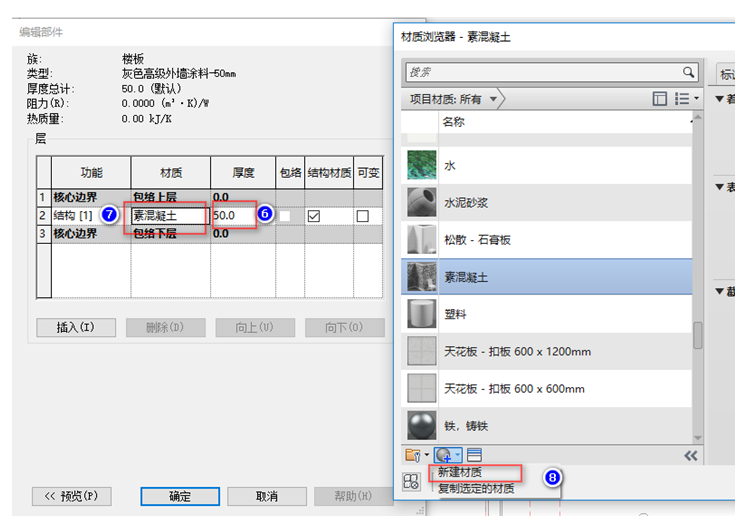Select the 水泥砂浆 name in material list
The image size is (753, 521).
[x=466, y=203]
